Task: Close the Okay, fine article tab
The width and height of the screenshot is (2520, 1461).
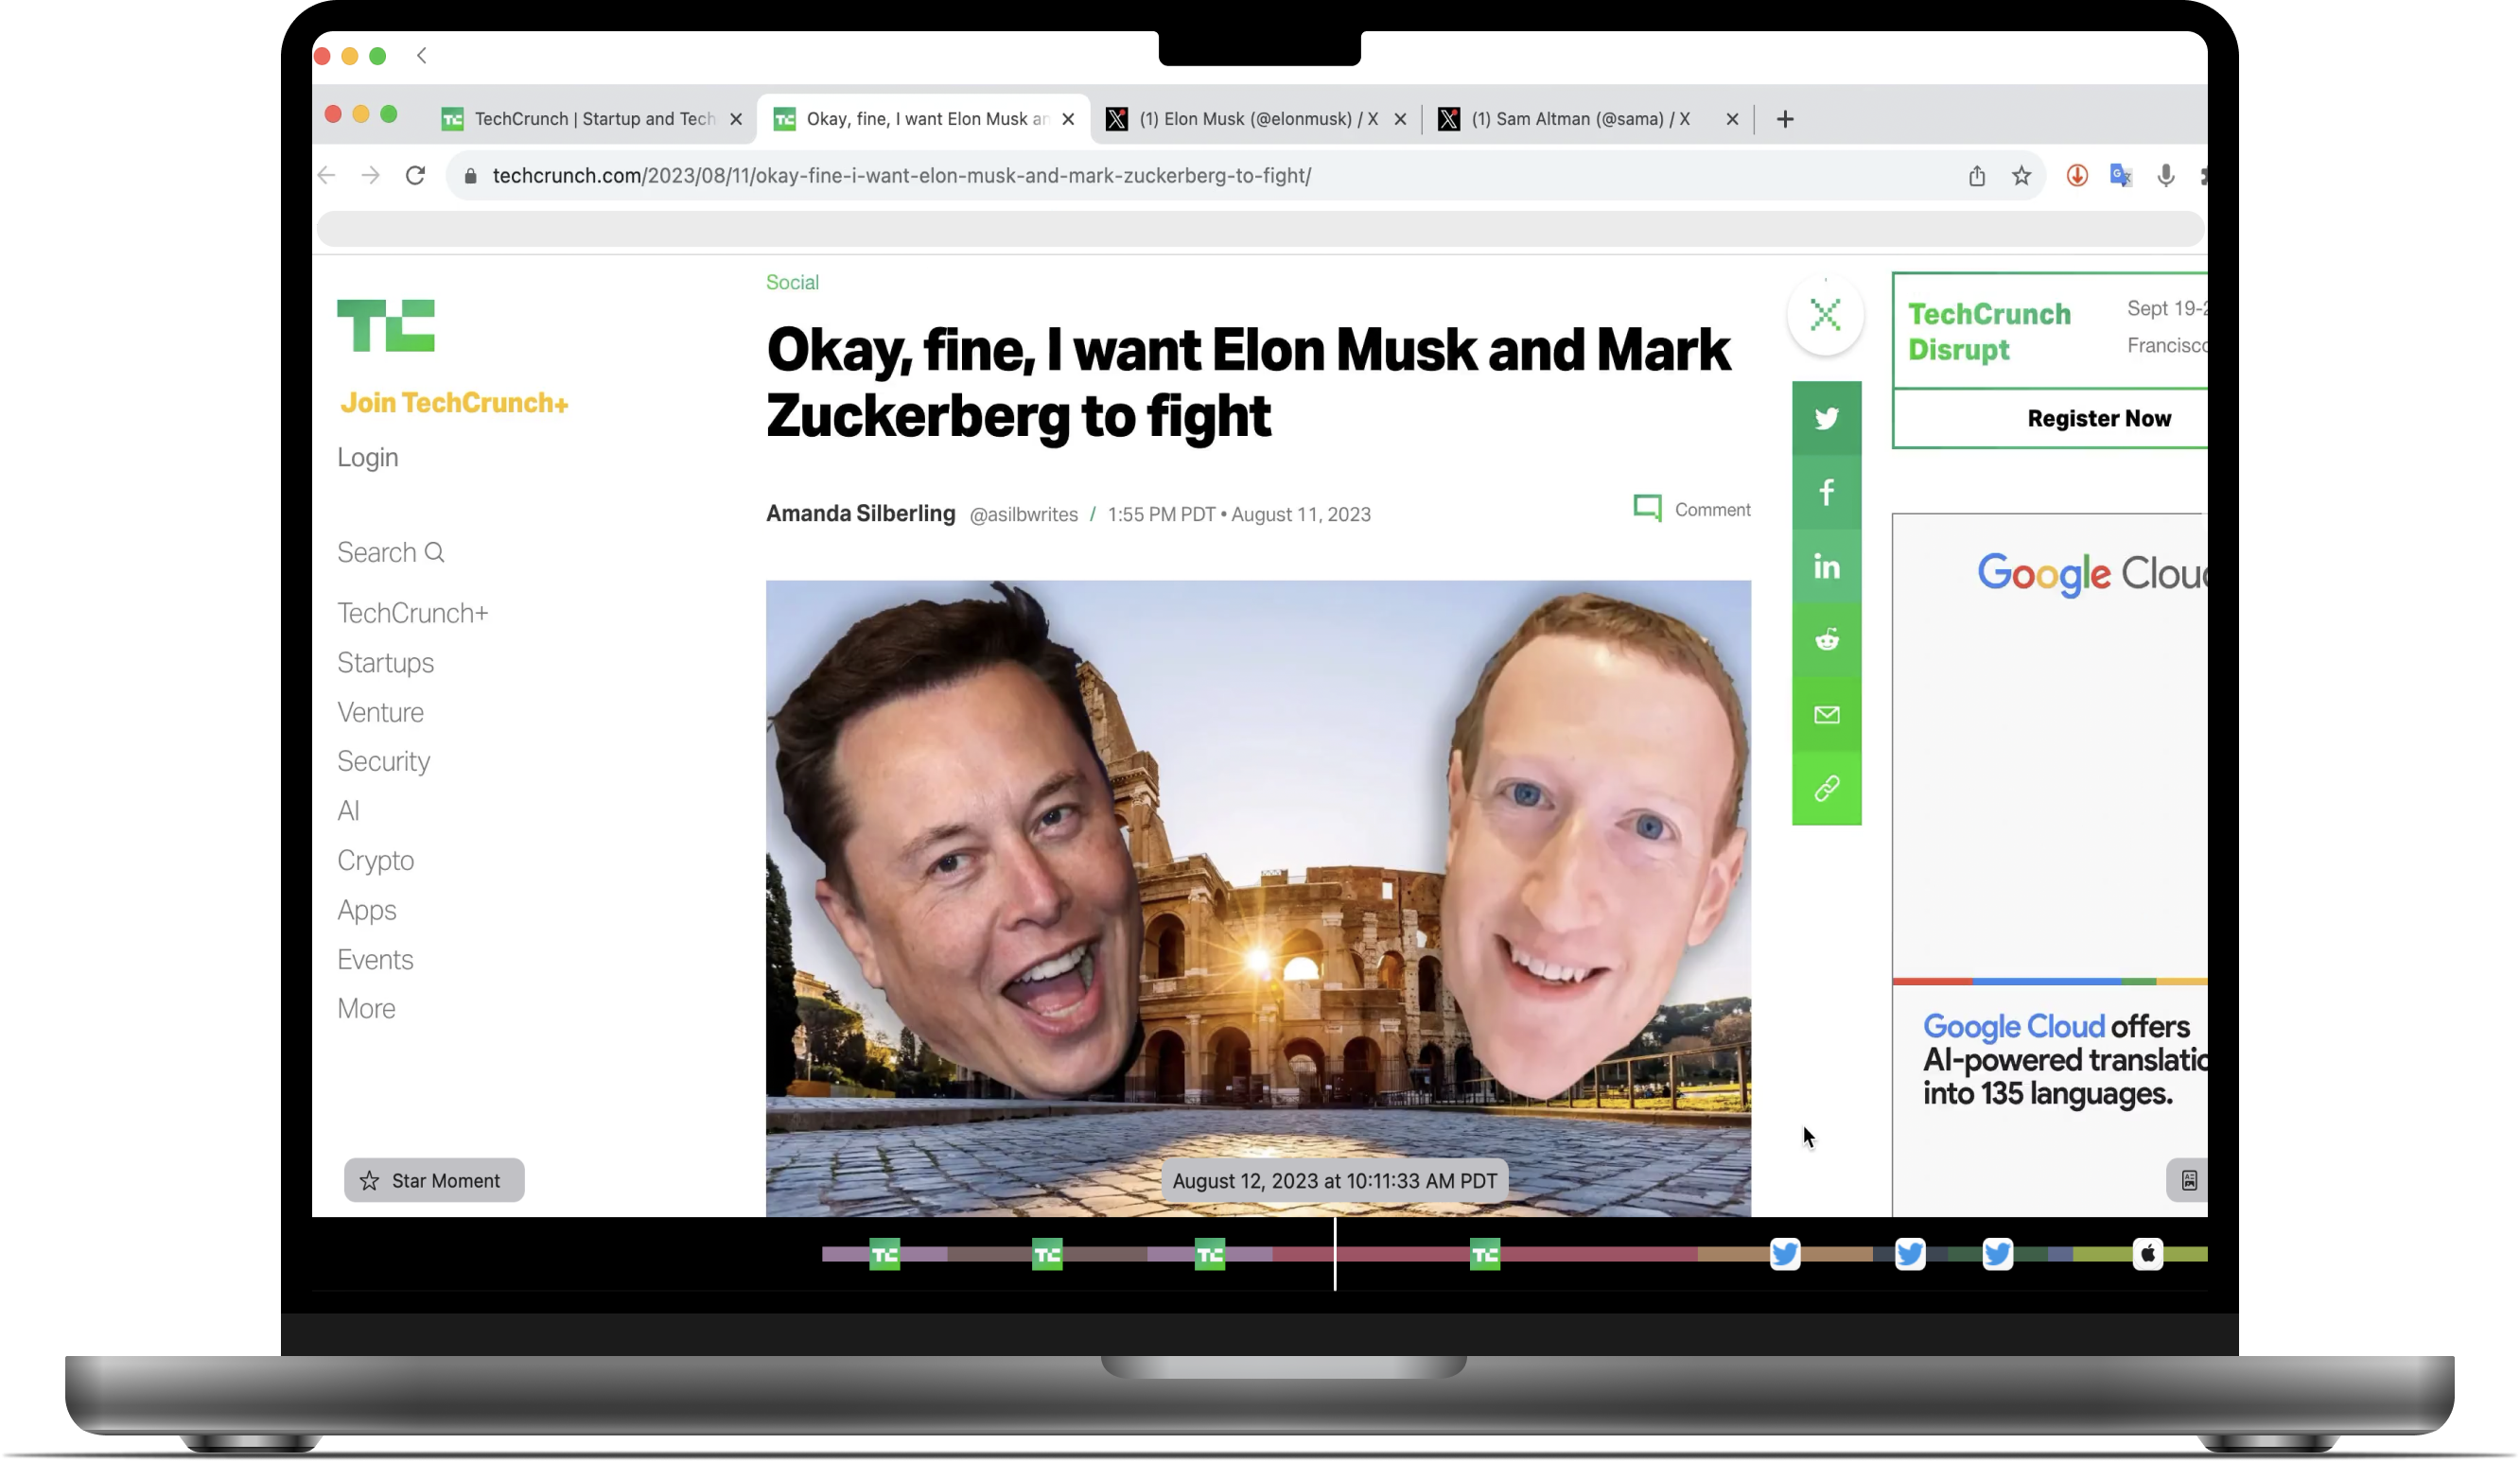Action: point(1068,119)
